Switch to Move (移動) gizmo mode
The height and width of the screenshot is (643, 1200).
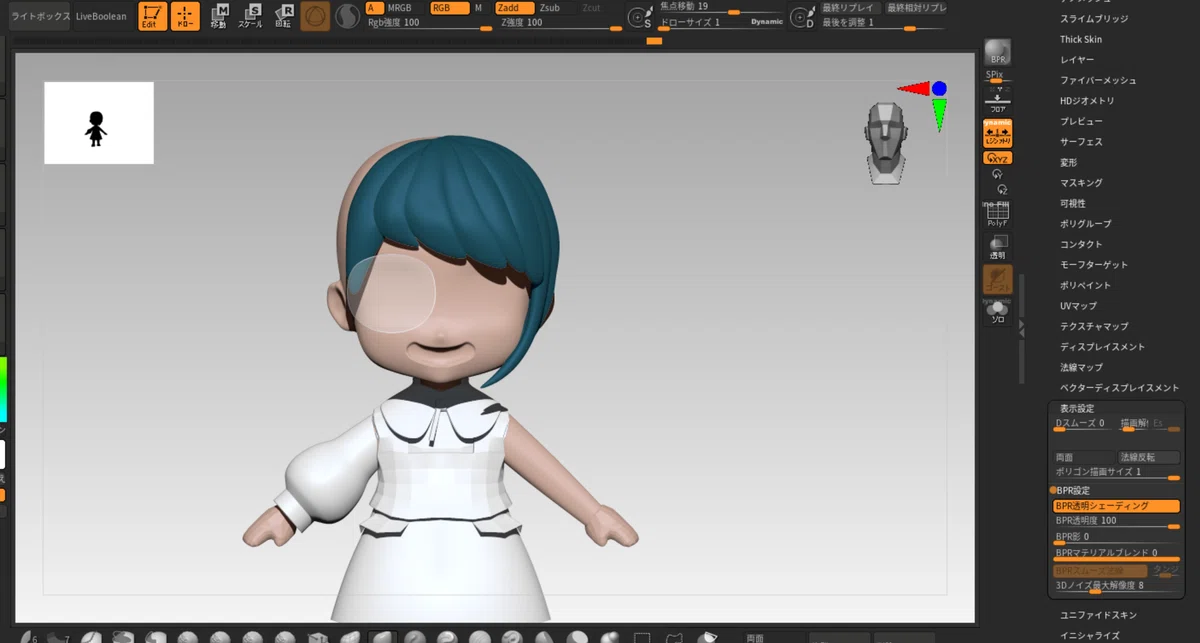click(219, 16)
